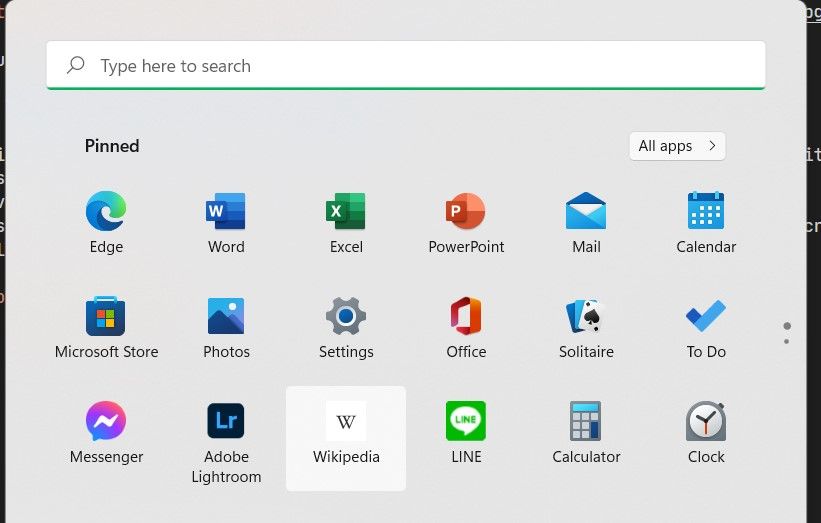Image resolution: width=821 pixels, height=523 pixels.
Task: Start Solitaire card game
Action: [x=586, y=316]
